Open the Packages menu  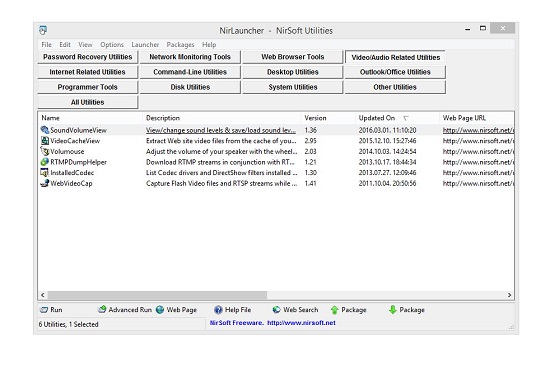(x=180, y=45)
